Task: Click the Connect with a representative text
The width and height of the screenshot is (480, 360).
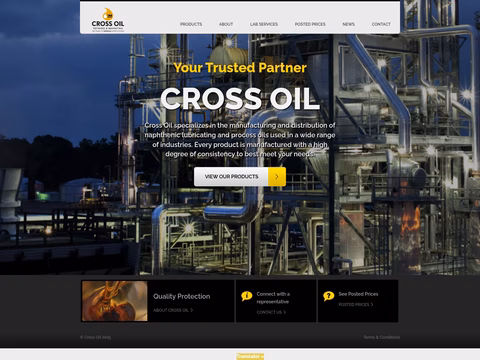Action: [x=273, y=298]
